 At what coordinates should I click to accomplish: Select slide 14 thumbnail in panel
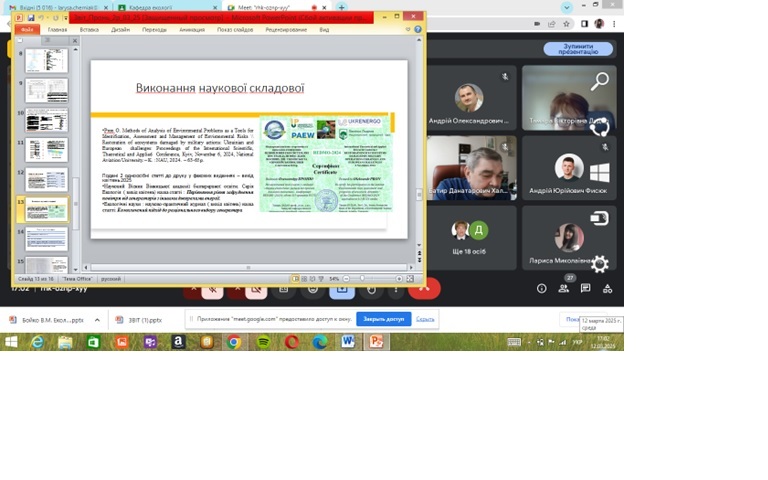tap(46, 238)
